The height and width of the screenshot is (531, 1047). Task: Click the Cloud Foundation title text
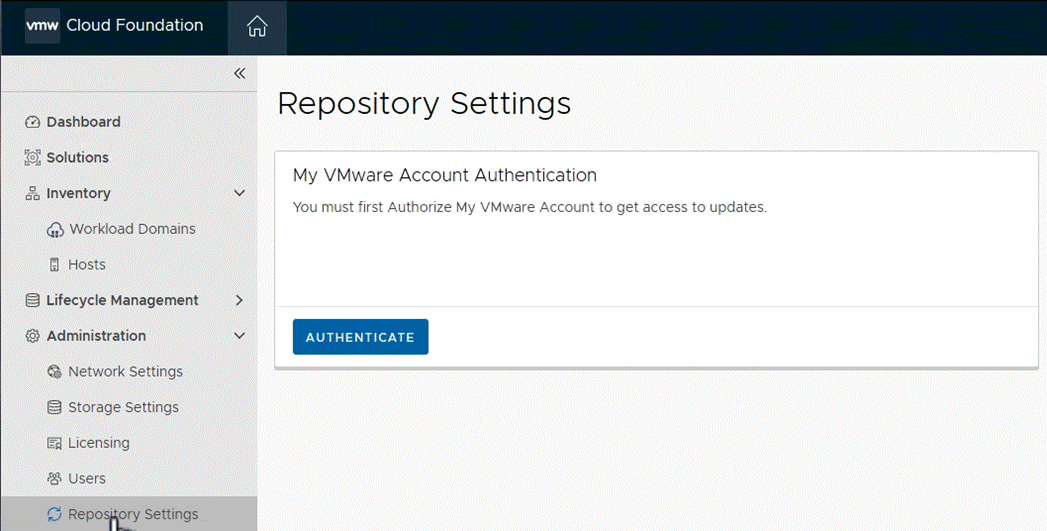(135, 25)
